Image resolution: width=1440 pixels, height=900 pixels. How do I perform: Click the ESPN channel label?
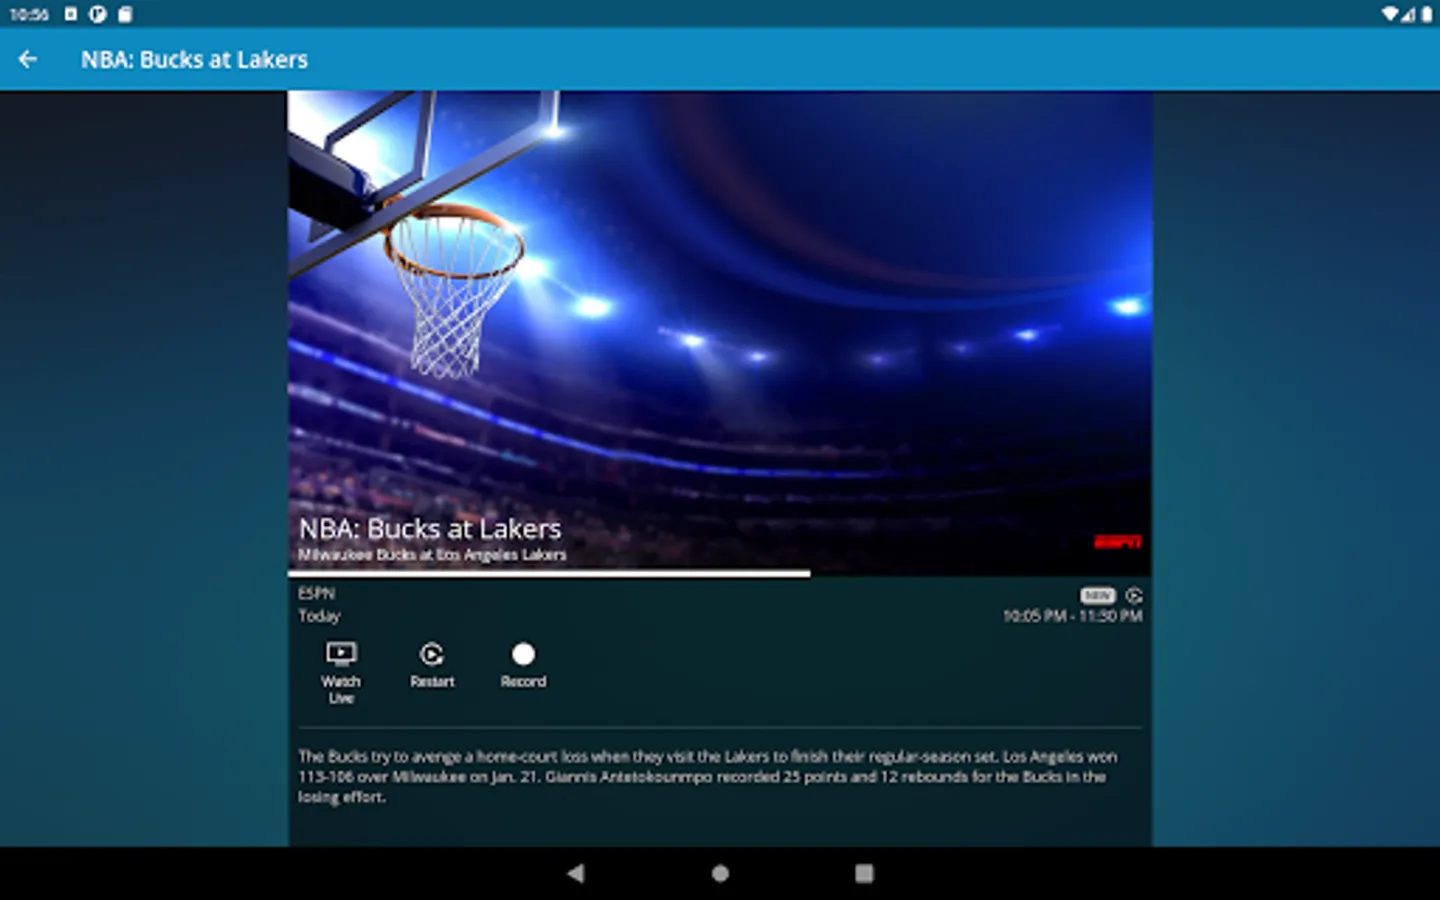point(316,593)
